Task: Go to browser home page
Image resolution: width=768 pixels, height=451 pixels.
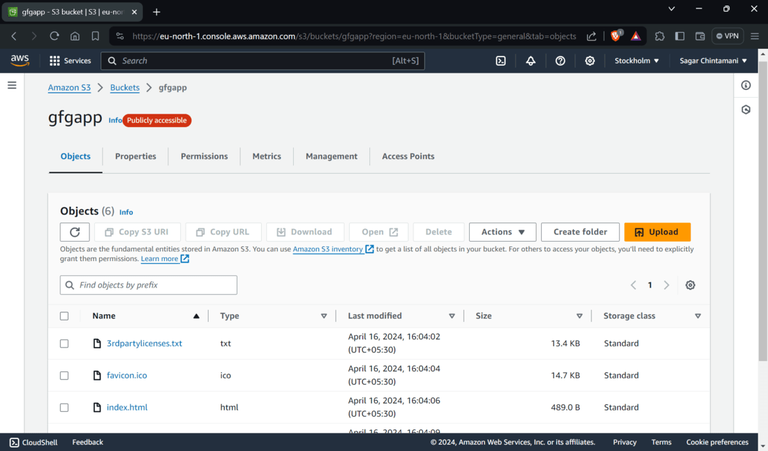Action: [75, 36]
